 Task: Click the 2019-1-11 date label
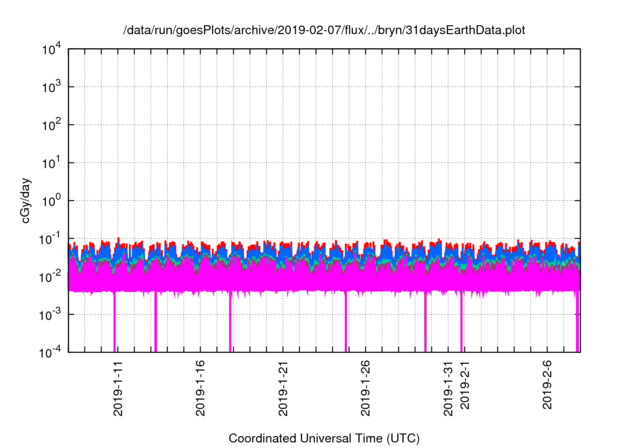pos(118,388)
